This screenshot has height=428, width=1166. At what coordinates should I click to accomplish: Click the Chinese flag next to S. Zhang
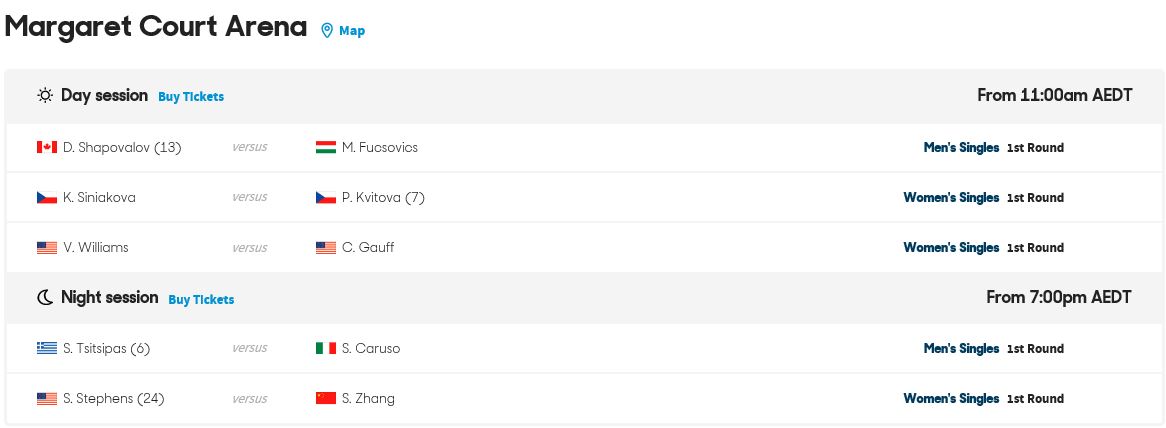(x=326, y=398)
